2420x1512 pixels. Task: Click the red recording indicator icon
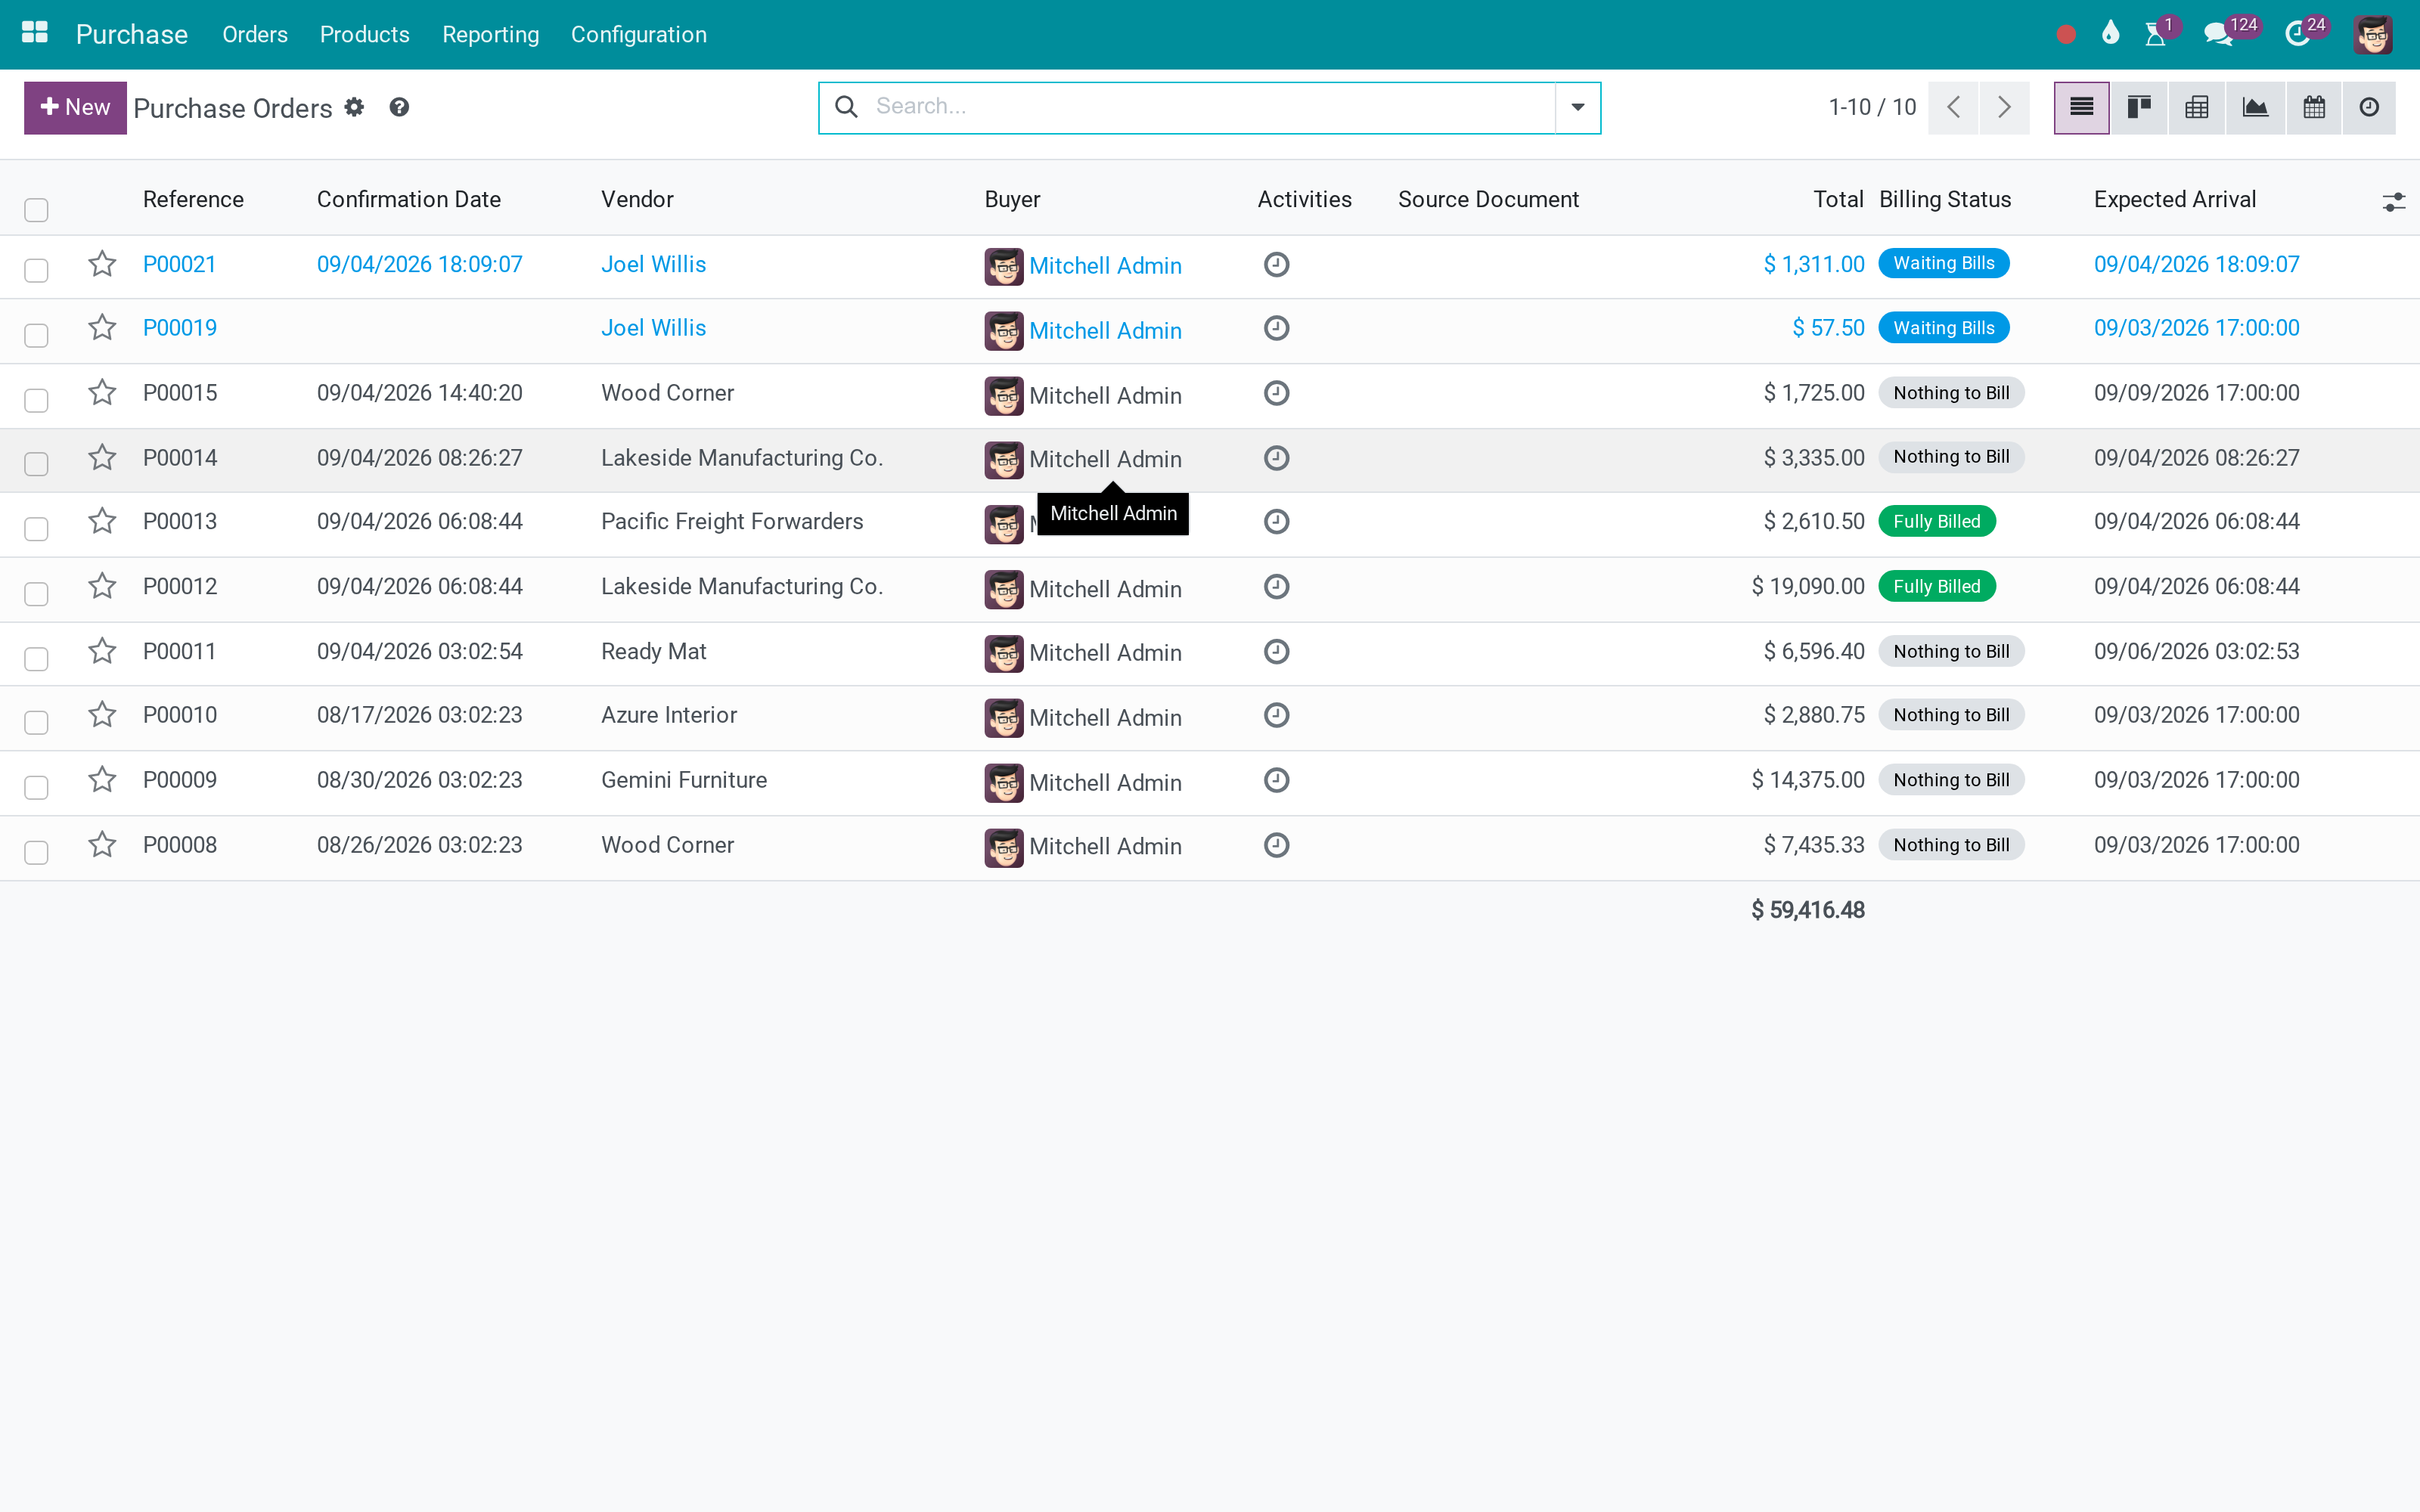(x=2066, y=35)
